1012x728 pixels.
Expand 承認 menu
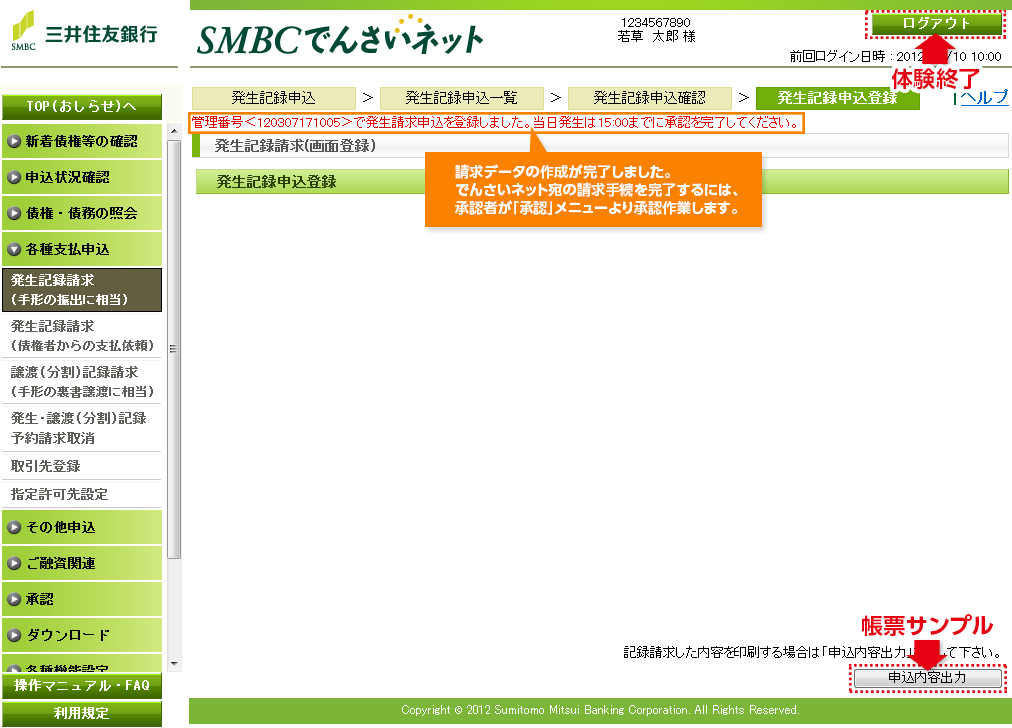[82, 600]
